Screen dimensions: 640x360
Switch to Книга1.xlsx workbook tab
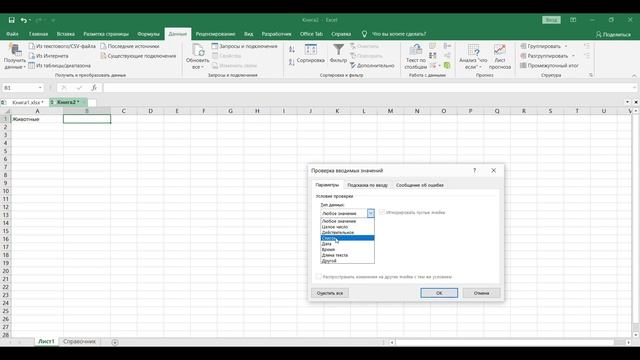(27, 102)
